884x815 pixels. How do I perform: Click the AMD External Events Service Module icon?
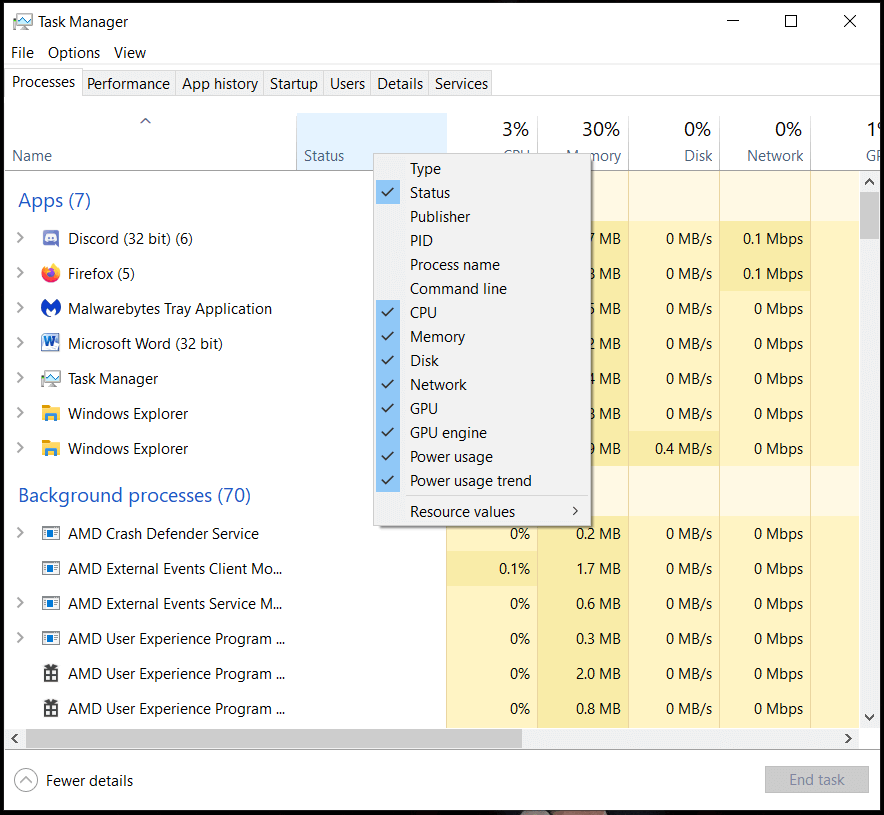click(x=51, y=604)
